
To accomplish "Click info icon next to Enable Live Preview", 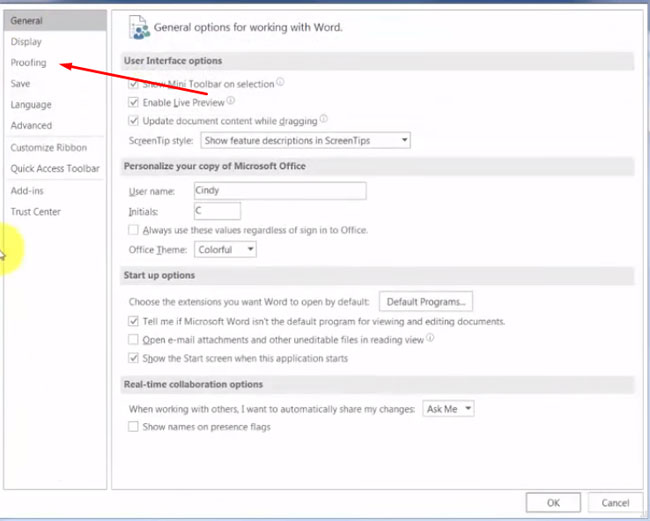I will pyautogui.click(x=230, y=100).
